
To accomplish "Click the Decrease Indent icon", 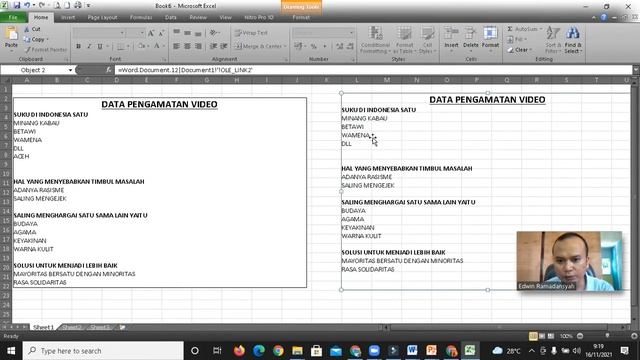I will pos(213,46).
